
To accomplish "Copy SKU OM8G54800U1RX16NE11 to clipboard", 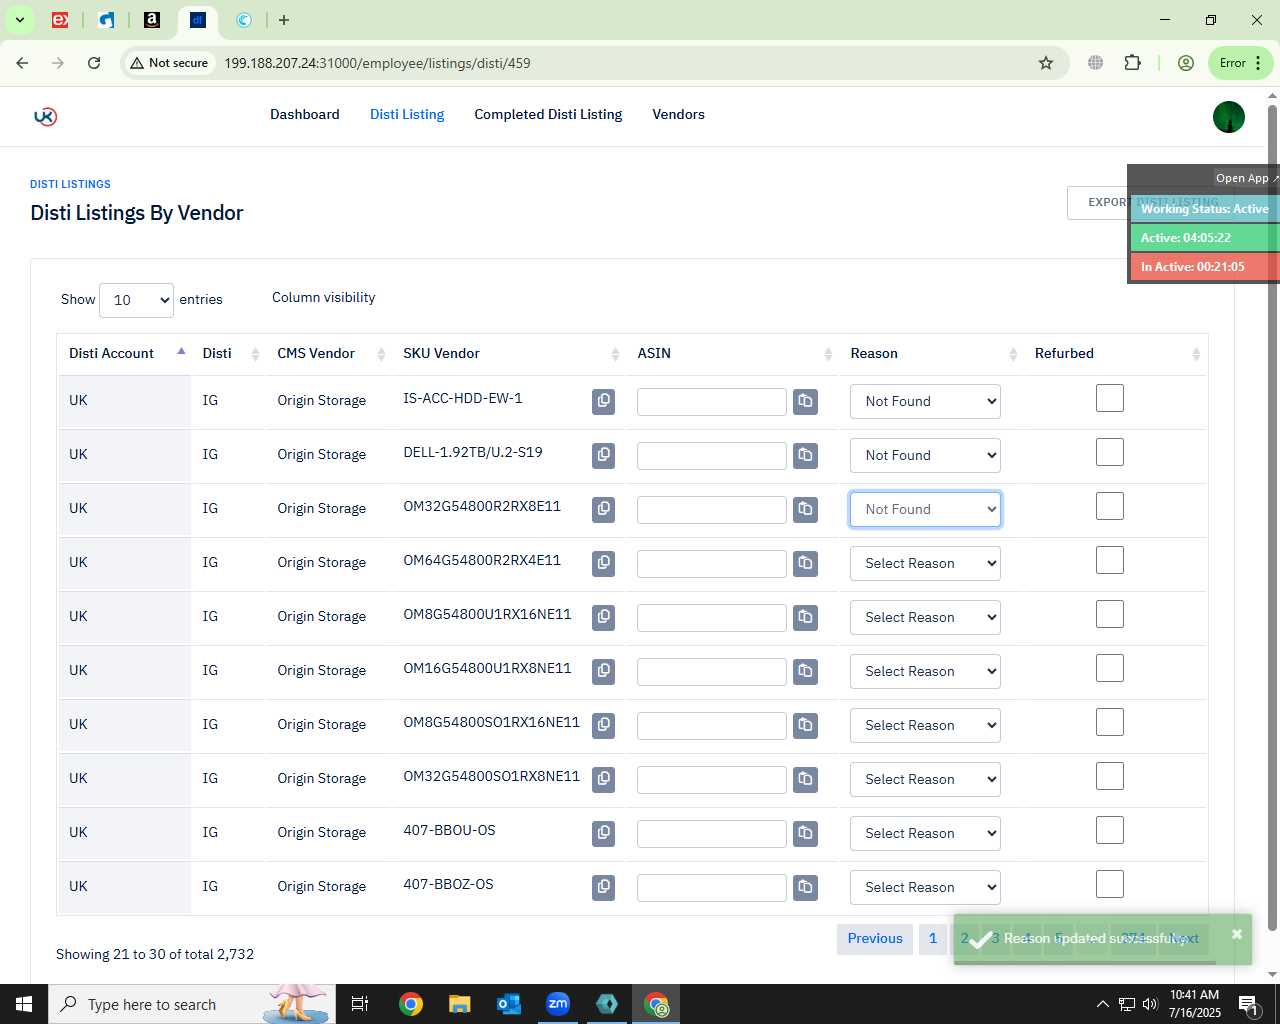I will tap(603, 617).
